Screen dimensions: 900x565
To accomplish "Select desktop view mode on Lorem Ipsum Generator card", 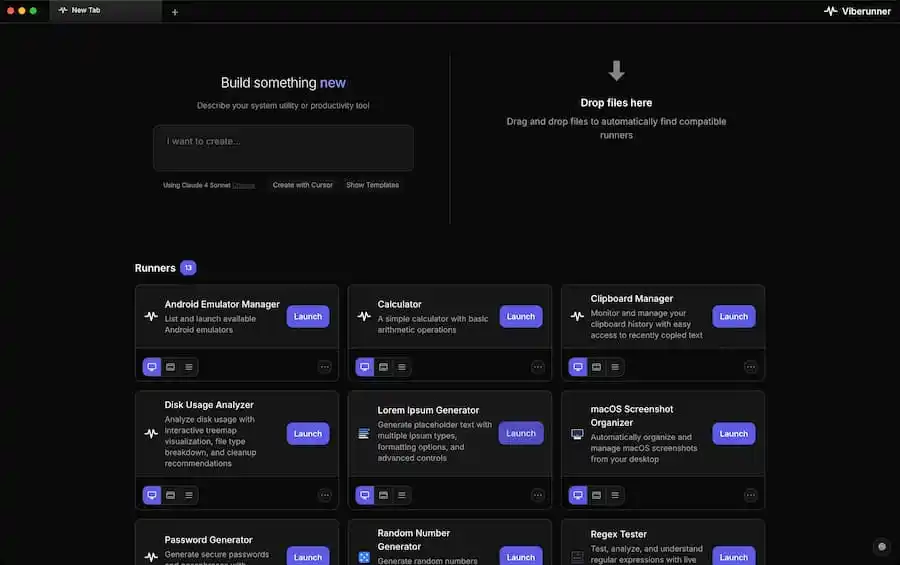I will [364, 495].
